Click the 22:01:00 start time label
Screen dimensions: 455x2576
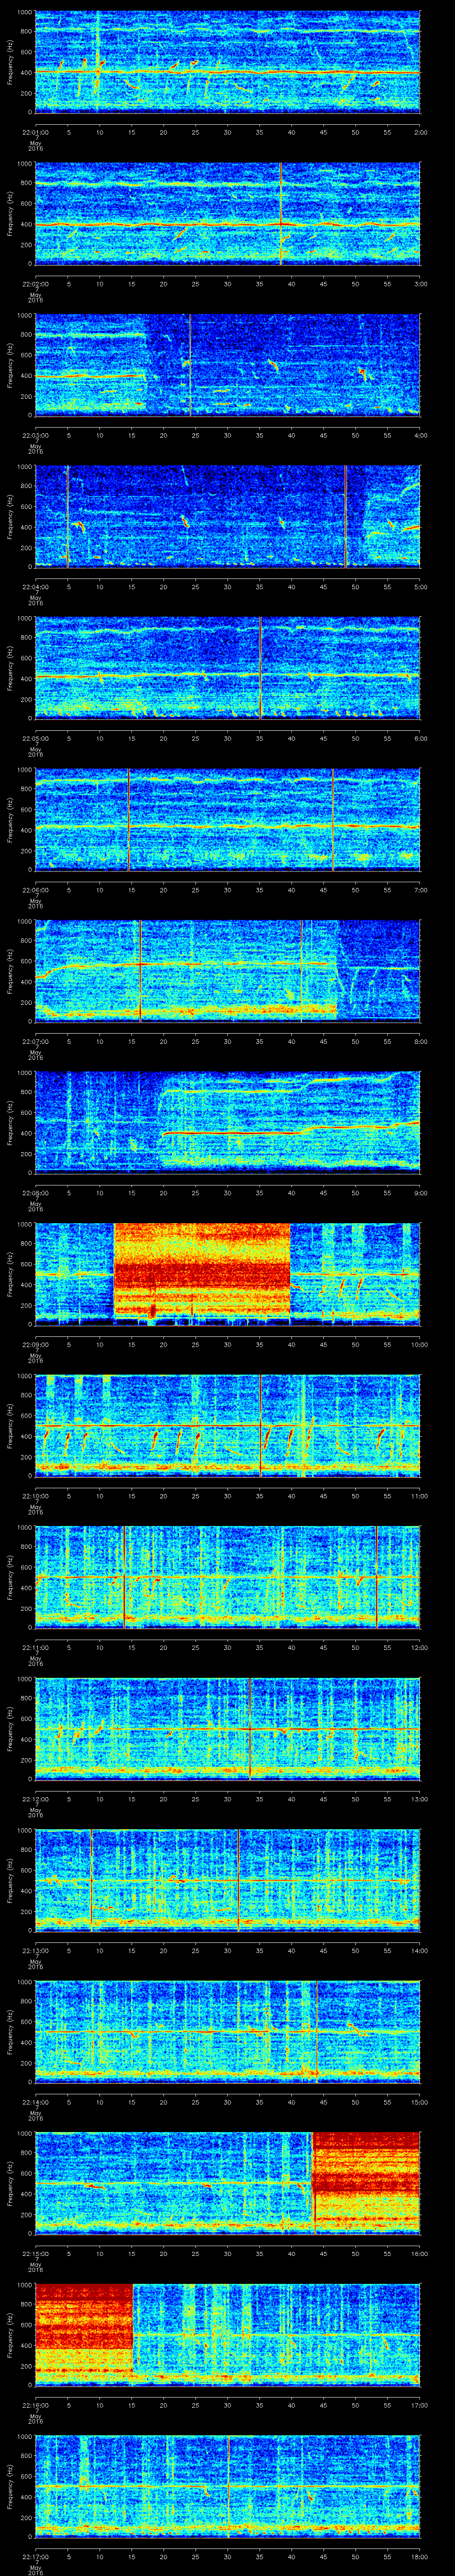(35, 131)
